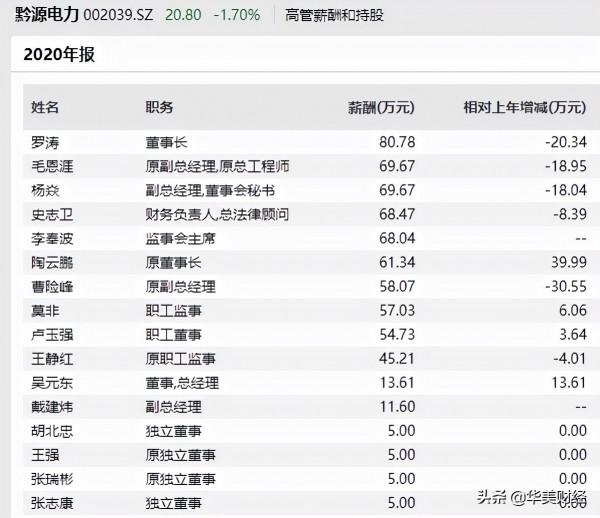This screenshot has height=518, width=600.
Task: Click position 原职工监事
Action: click(x=180, y=359)
